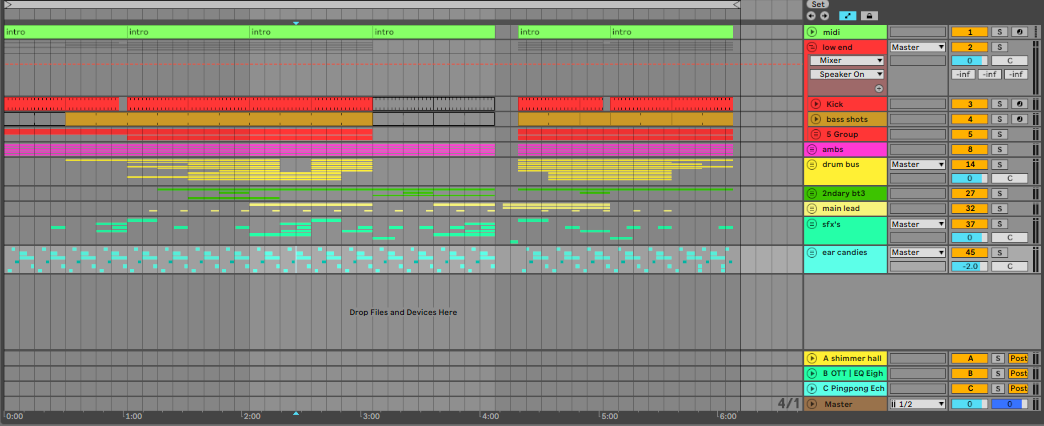Click the 5:00 mark on time ruler
Image resolution: width=1044 pixels, height=426 pixels.
pyautogui.click(x=609, y=417)
